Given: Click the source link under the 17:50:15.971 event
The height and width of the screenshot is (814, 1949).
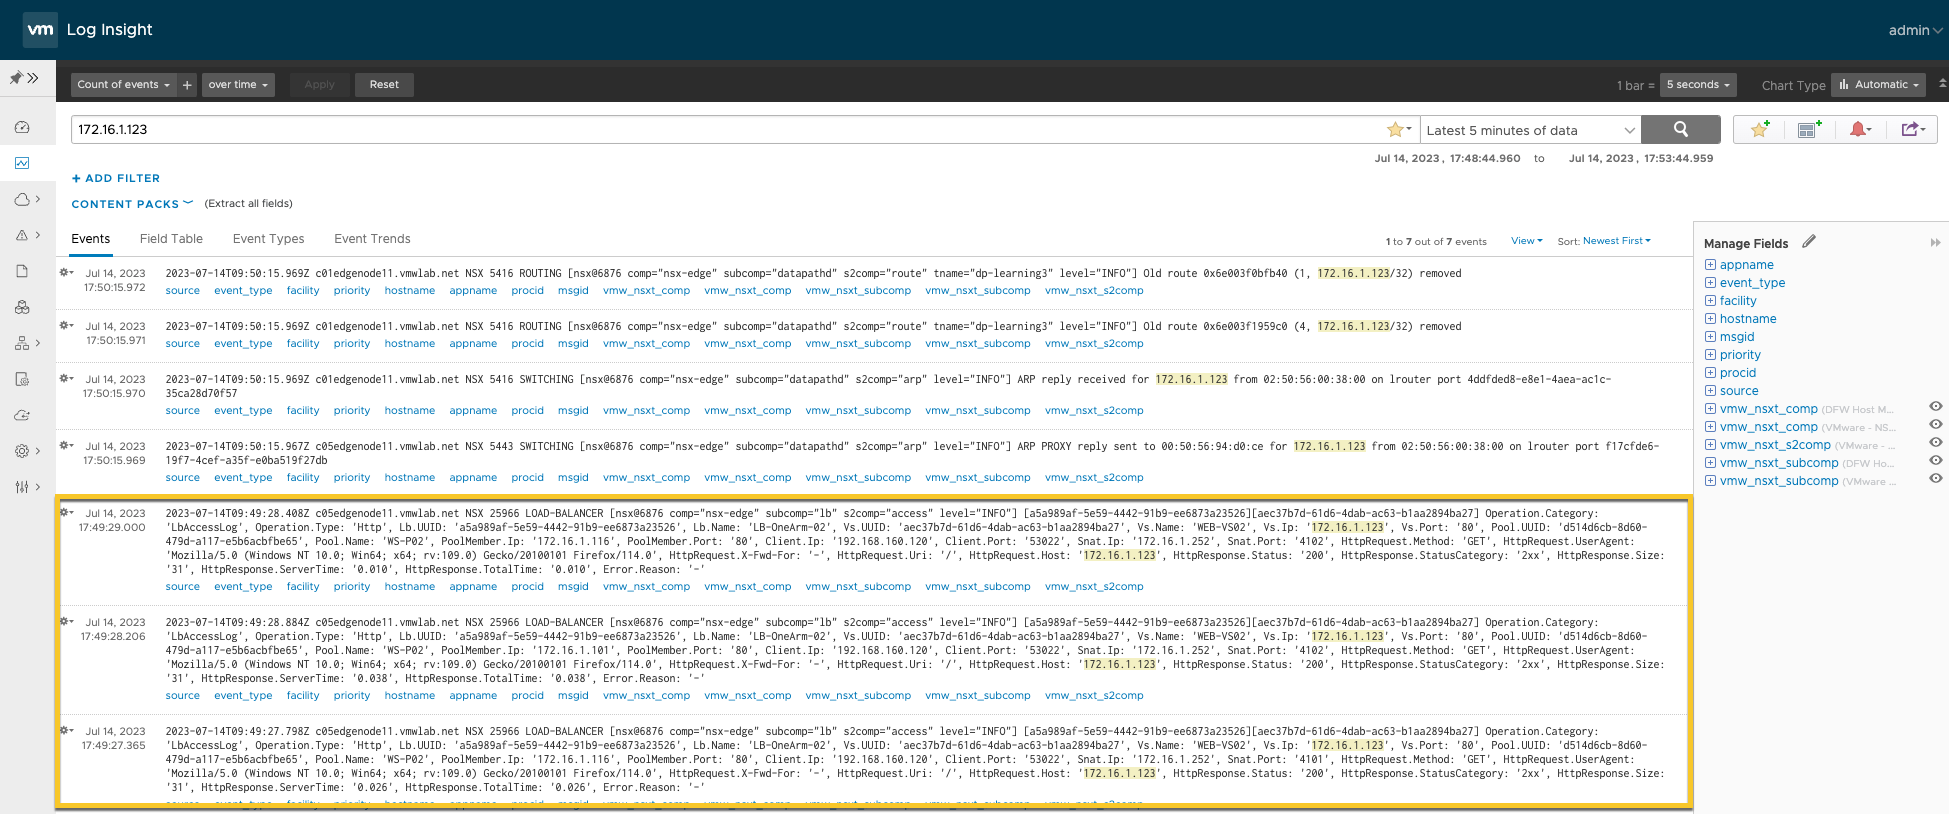Looking at the screenshot, I should click(x=182, y=344).
